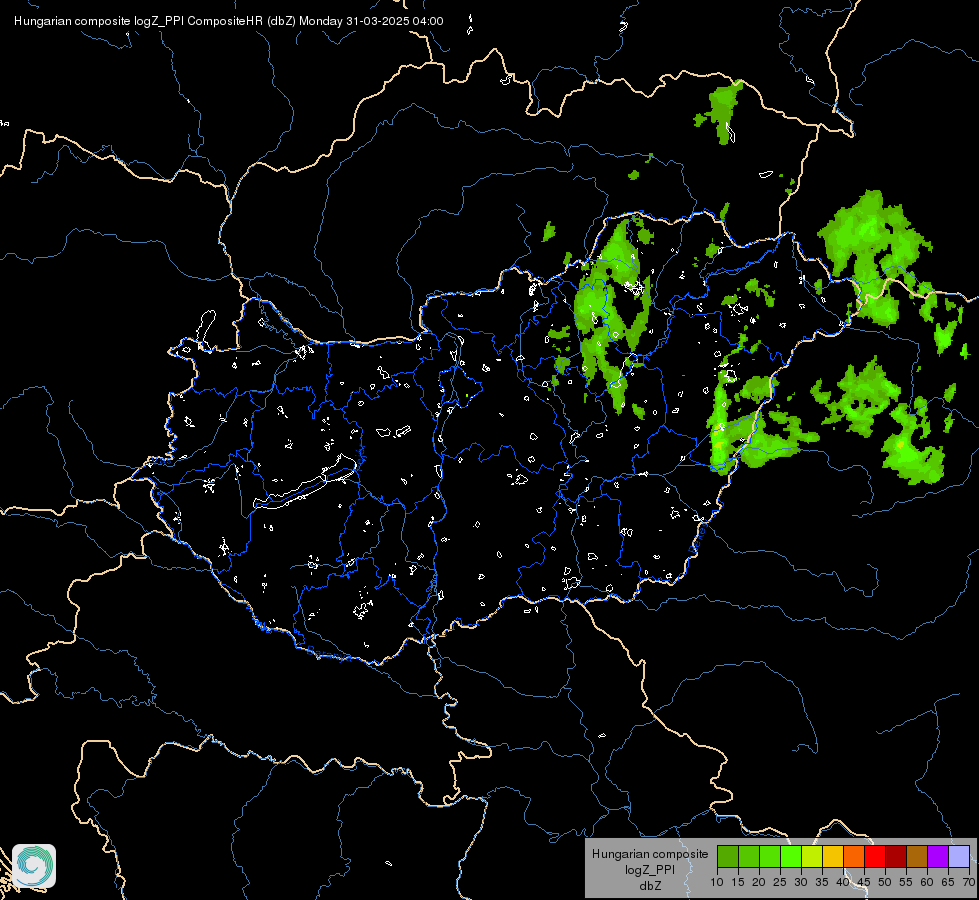The width and height of the screenshot is (979, 900).
Task: Click the legend label 'logZ_PPI'
Action: (x=650, y=869)
